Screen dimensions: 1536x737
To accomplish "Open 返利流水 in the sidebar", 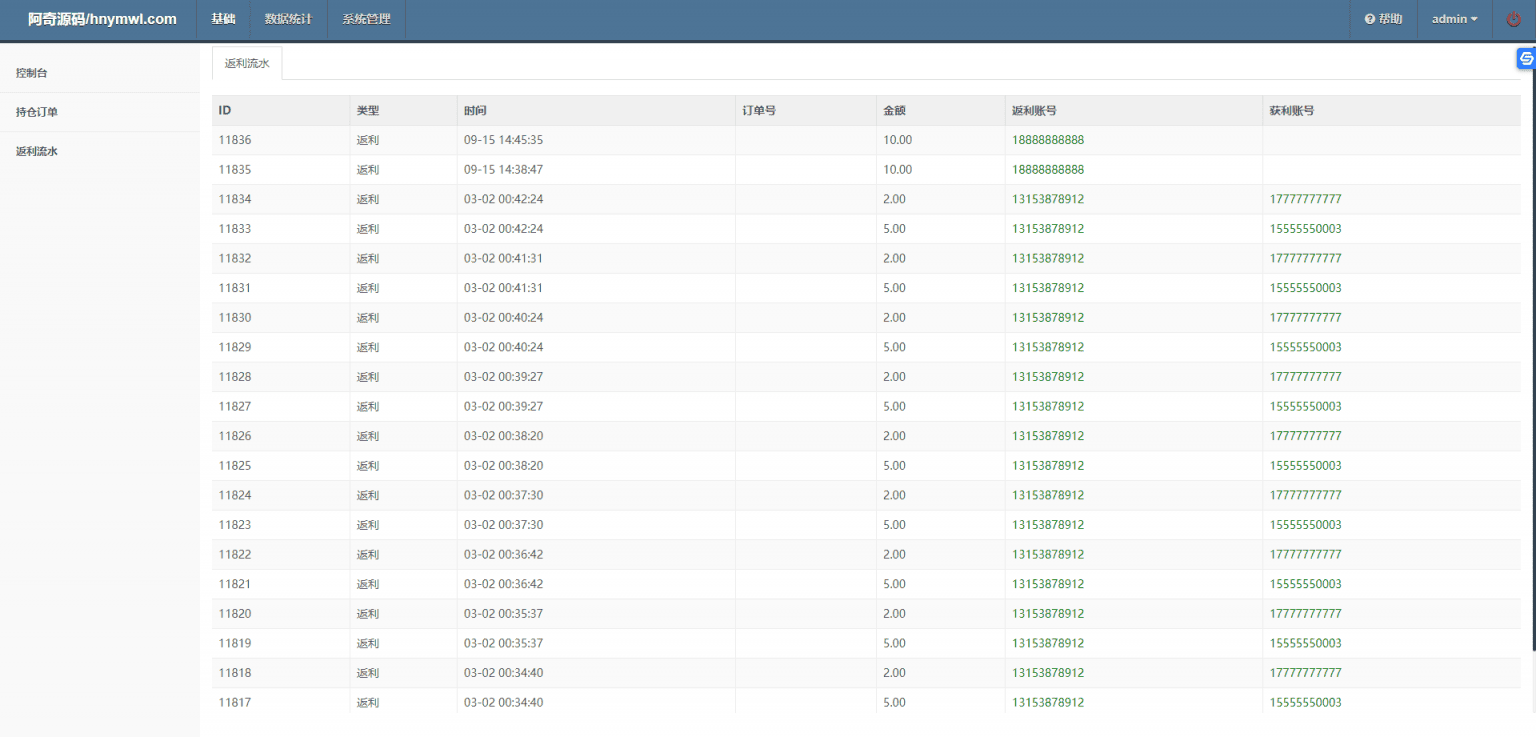I will tap(37, 152).
